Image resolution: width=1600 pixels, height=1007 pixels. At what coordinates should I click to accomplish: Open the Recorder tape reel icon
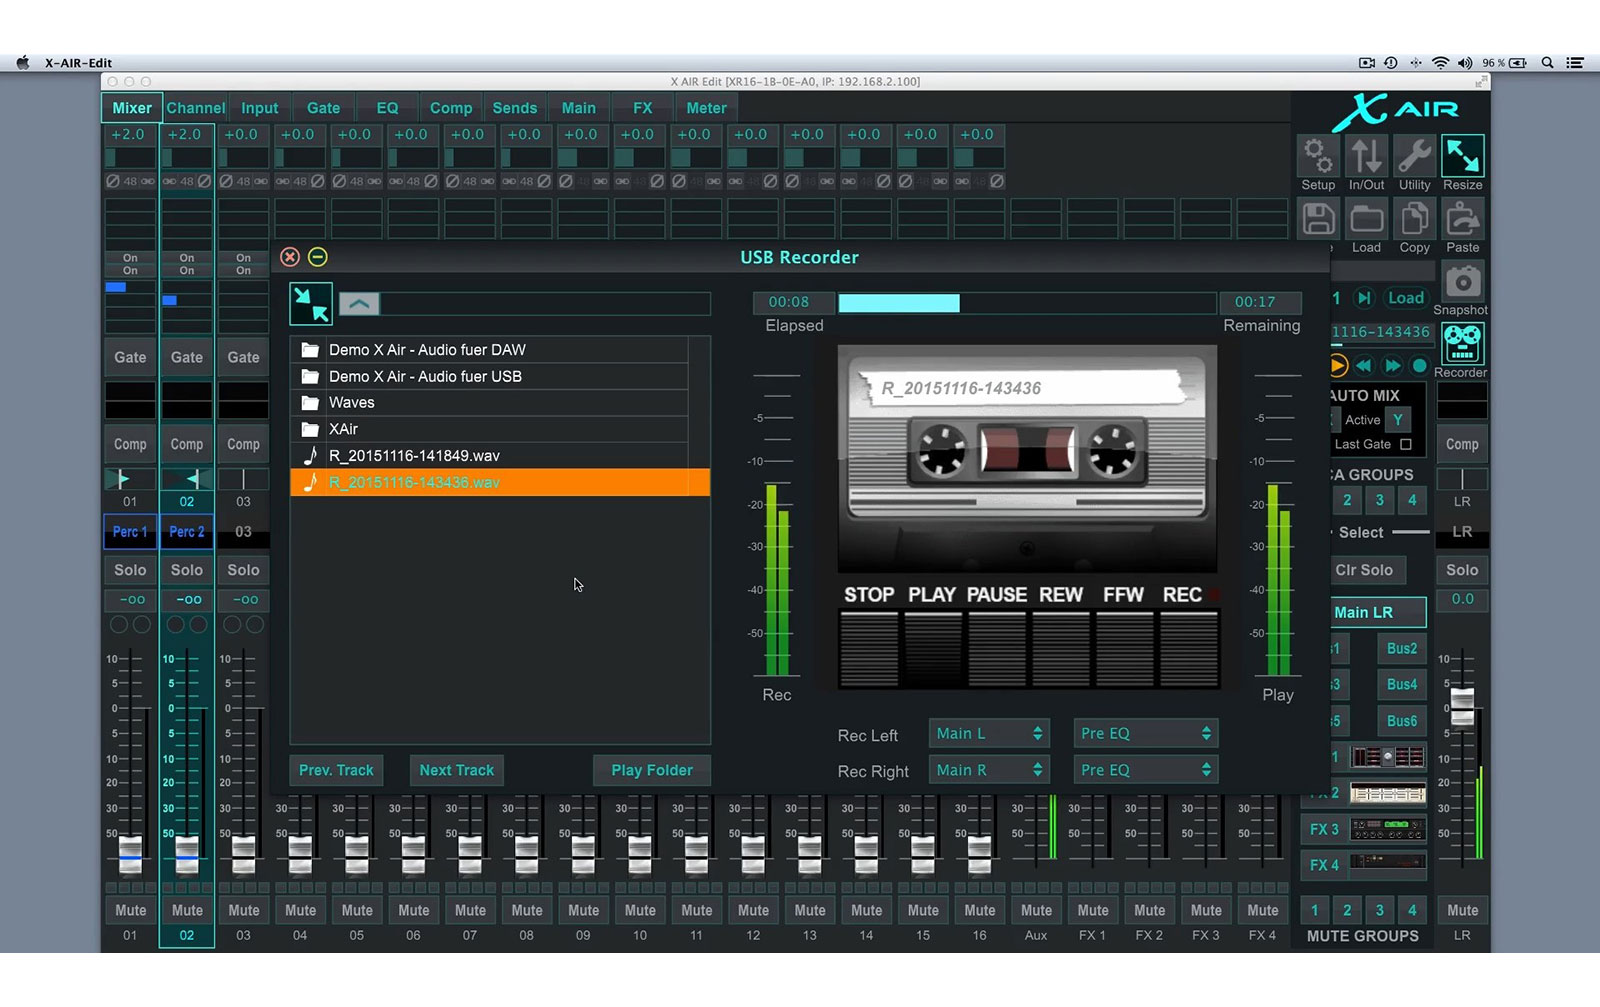click(x=1462, y=344)
